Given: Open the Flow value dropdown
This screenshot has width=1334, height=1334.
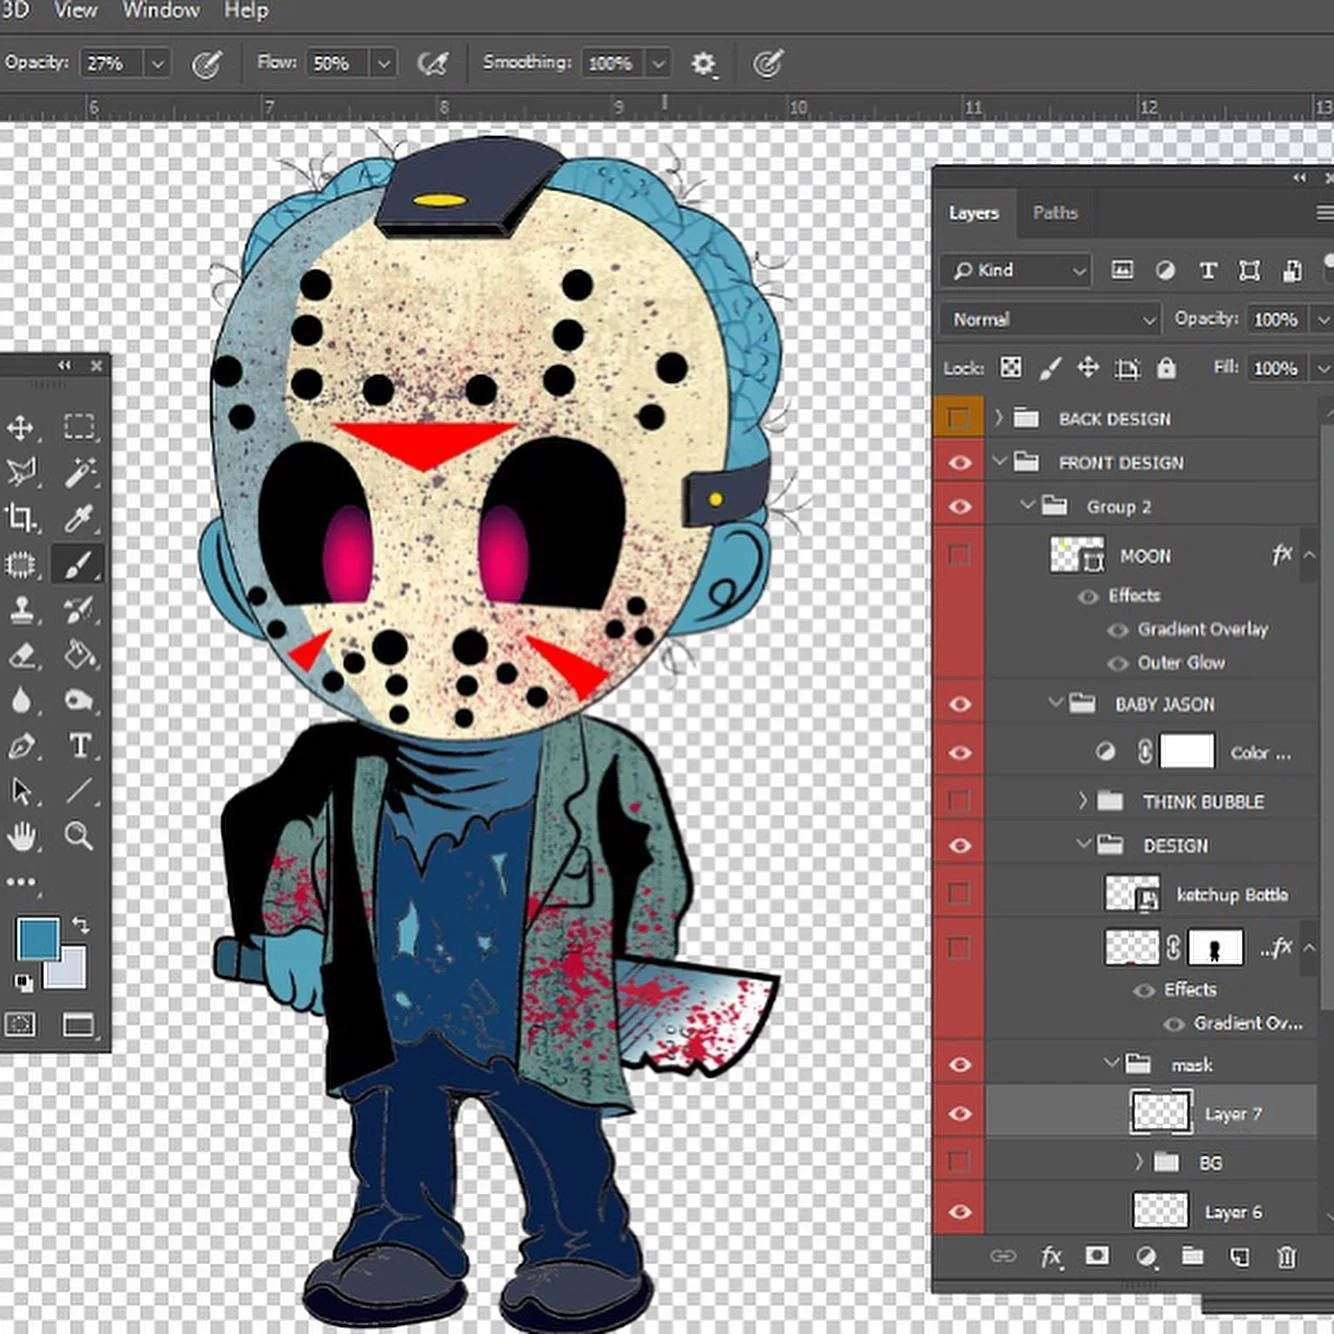Looking at the screenshot, I should (x=383, y=64).
